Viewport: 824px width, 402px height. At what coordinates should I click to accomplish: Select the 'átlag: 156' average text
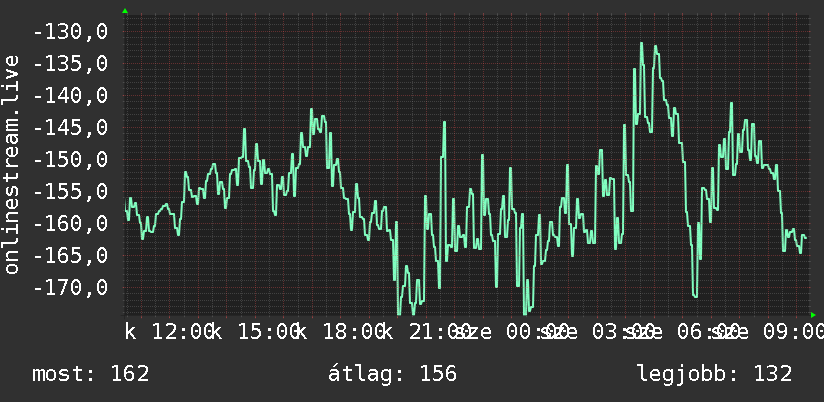click(393, 374)
